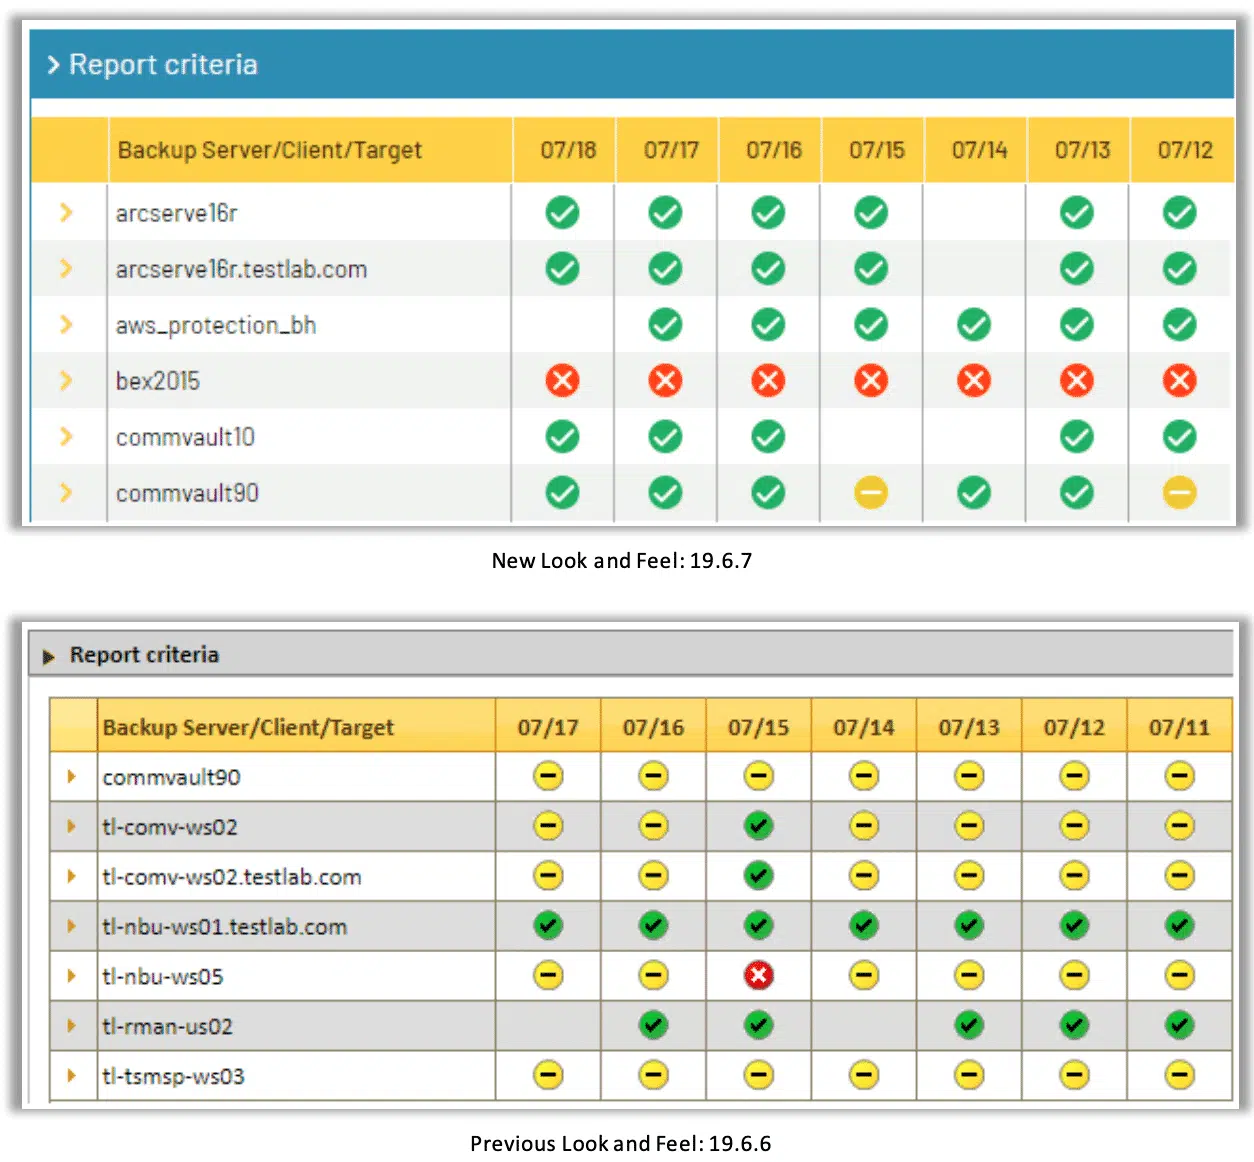Image resolution: width=1254 pixels, height=1162 pixels.
Task: Click arcserve16r.testlab.com success icon for 07/12
Action: coord(1180,268)
